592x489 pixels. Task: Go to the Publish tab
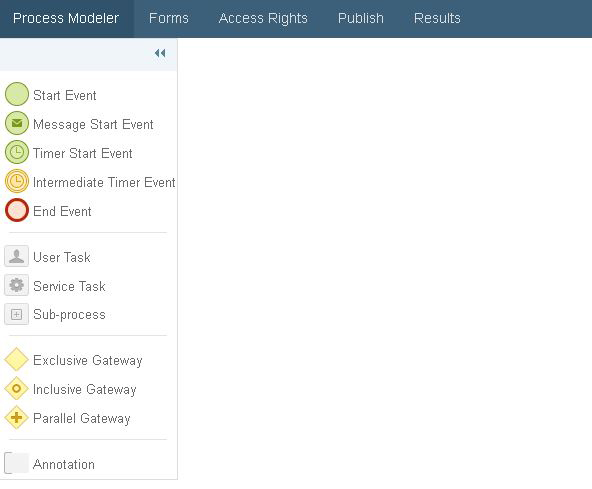361,19
